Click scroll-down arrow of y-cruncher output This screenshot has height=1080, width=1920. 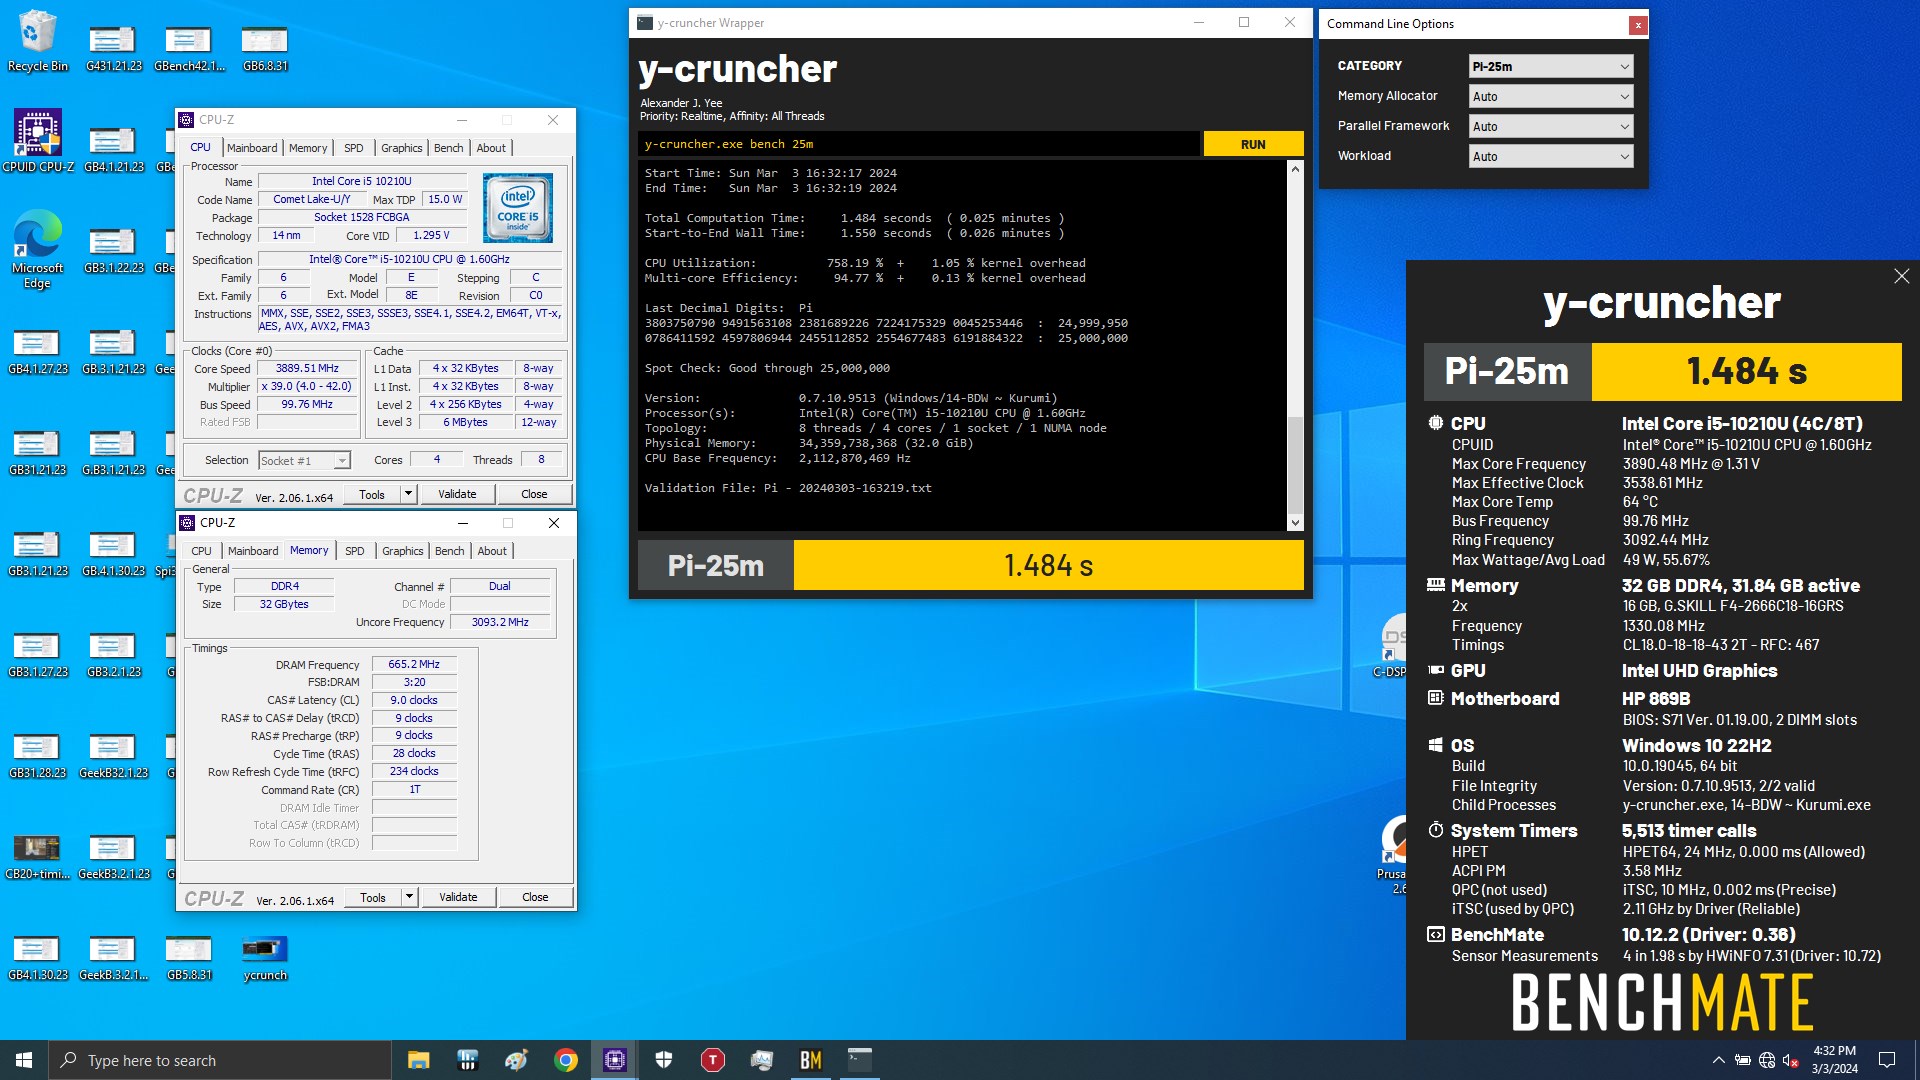[1295, 522]
